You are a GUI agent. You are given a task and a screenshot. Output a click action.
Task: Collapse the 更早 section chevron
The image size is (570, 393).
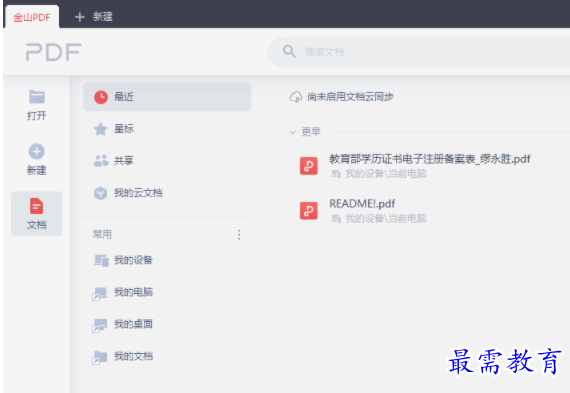(x=293, y=132)
